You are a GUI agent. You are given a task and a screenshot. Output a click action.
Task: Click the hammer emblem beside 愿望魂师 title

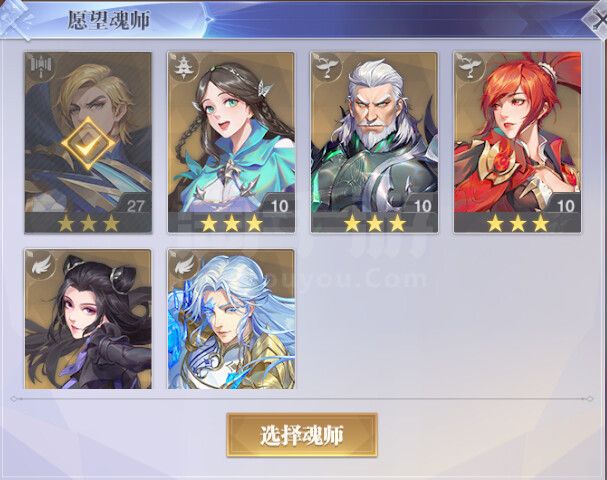point(15,19)
